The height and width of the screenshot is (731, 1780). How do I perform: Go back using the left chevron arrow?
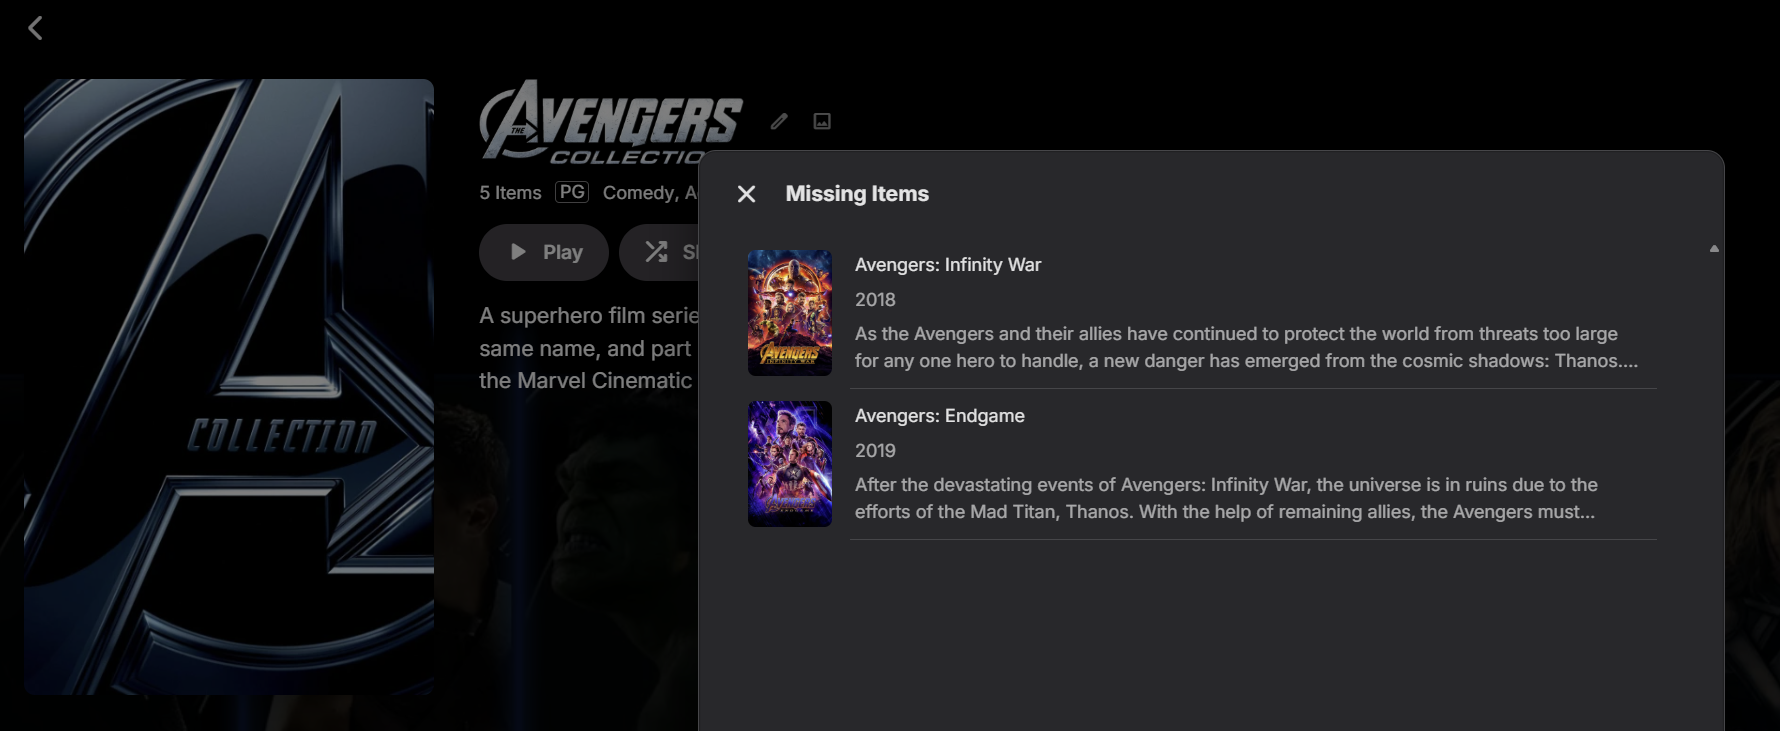[x=36, y=28]
